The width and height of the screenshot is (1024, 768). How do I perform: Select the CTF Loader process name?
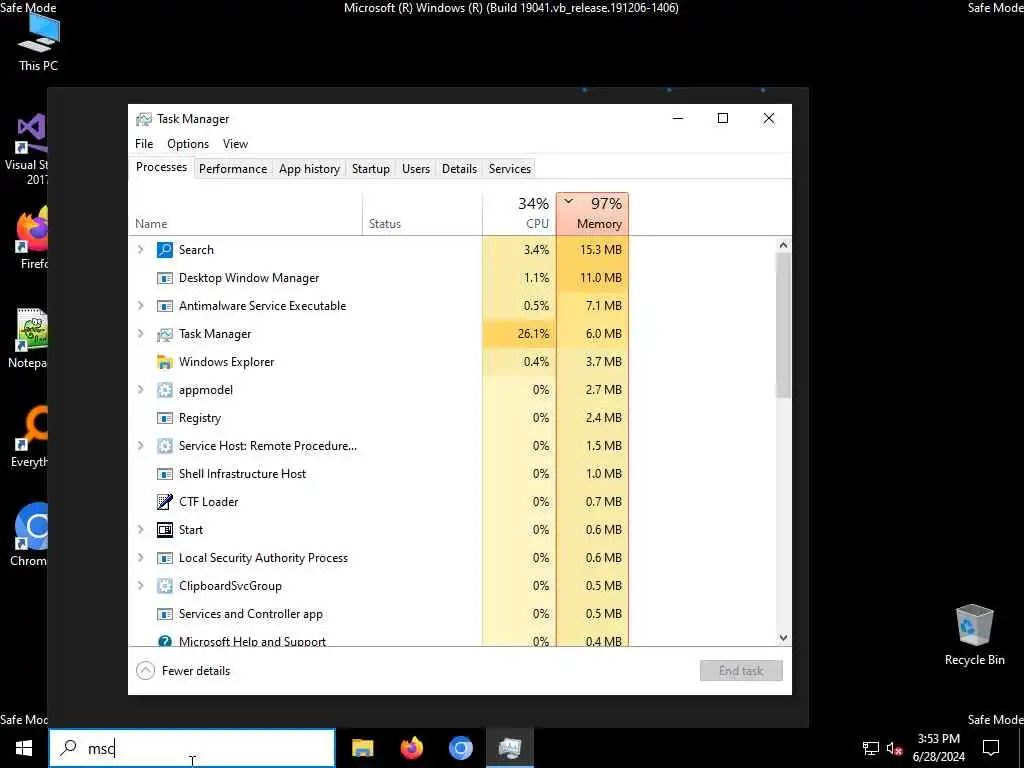click(x=208, y=502)
